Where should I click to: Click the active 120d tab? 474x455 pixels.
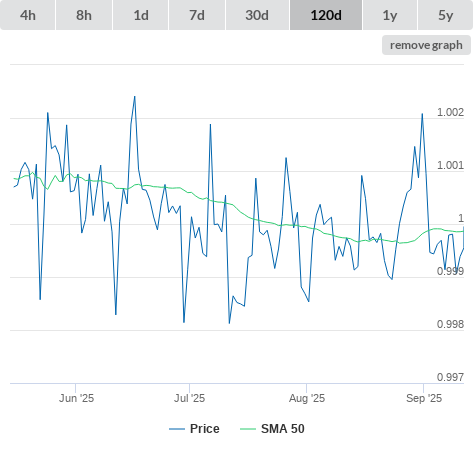pos(326,15)
